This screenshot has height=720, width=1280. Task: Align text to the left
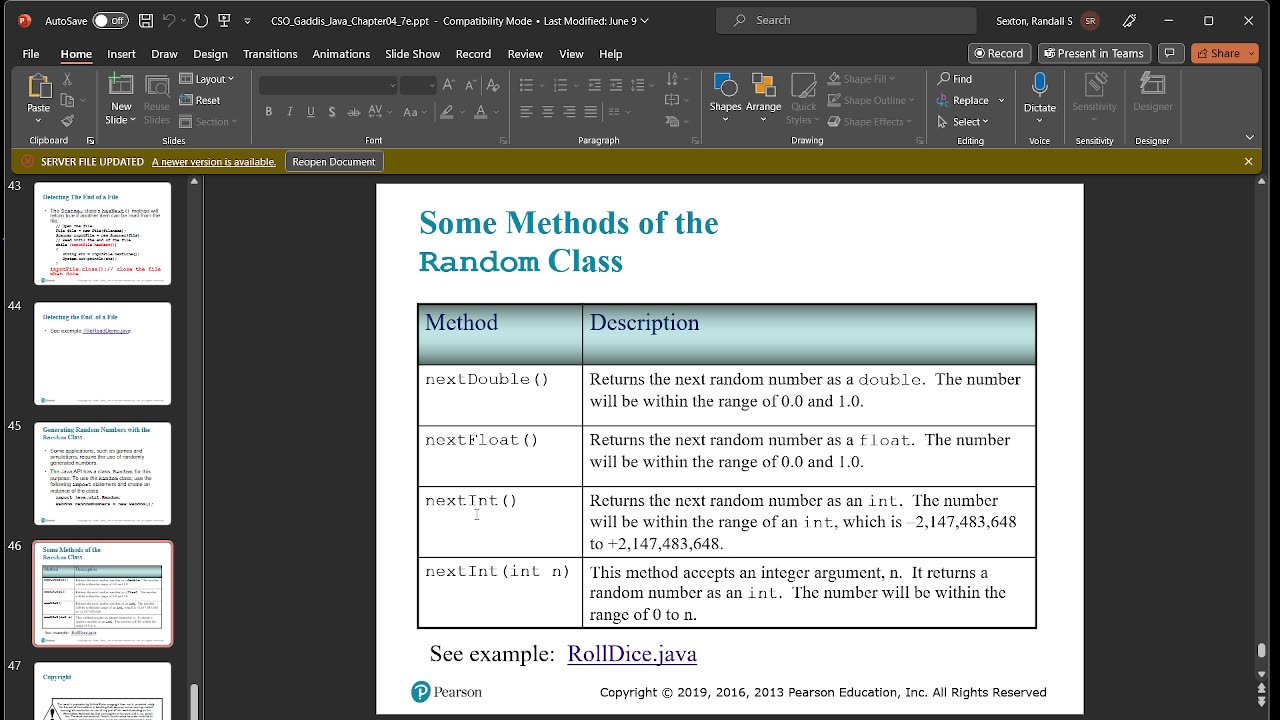click(526, 112)
